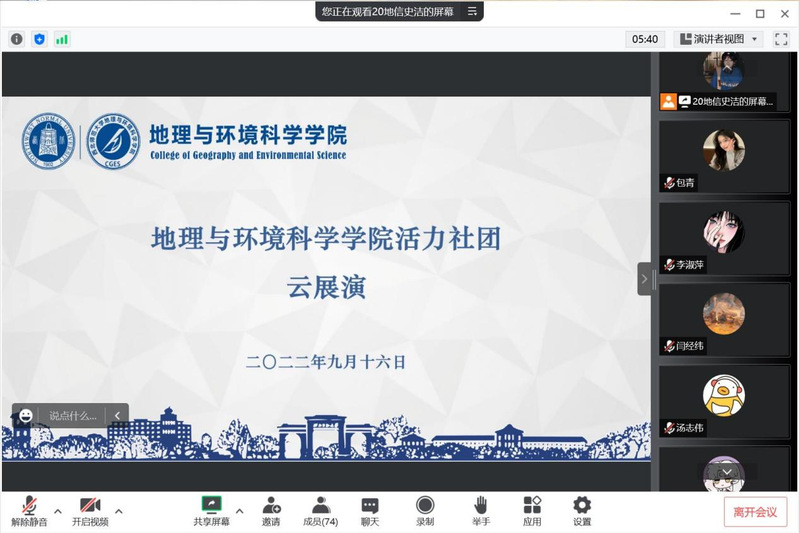Check the green network signal icon
Image resolution: width=799 pixels, height=533 pixels.
(62, 39)
